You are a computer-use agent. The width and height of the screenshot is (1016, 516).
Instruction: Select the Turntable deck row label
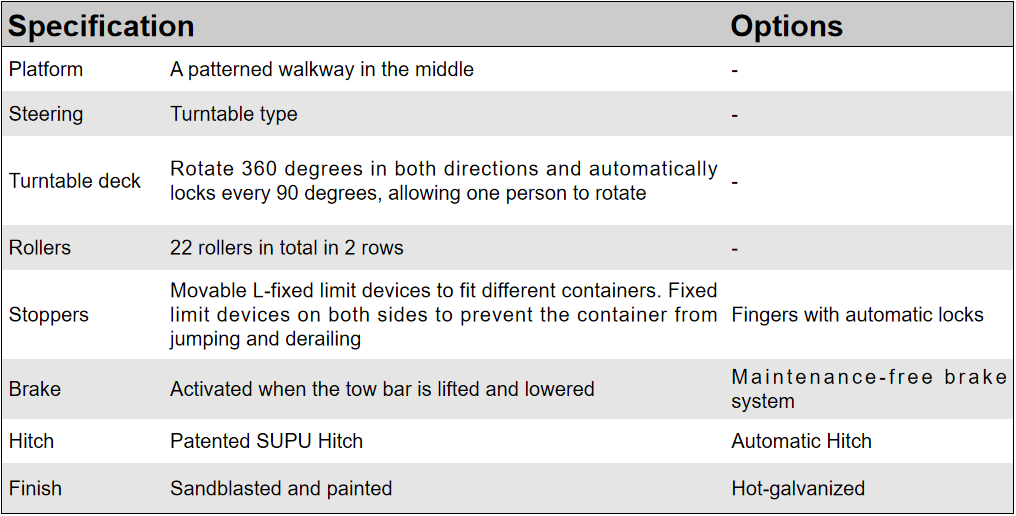coord(75,181)
